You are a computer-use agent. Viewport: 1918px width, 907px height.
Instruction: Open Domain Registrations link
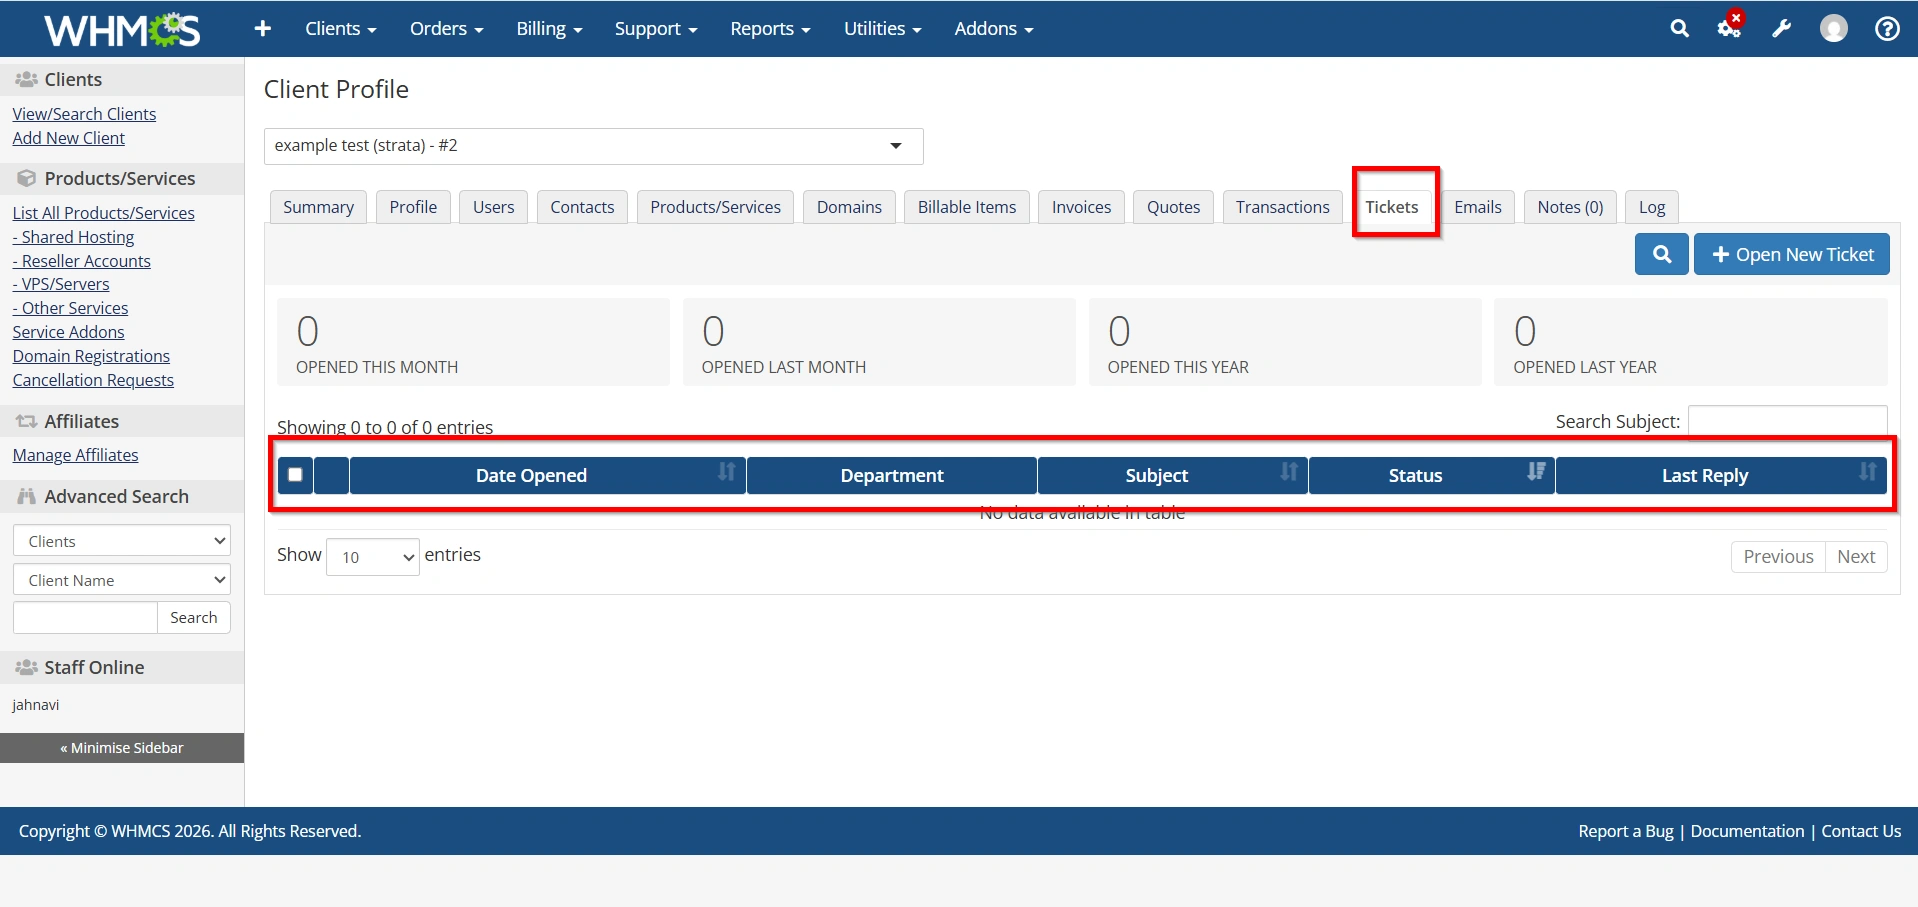(x=91, y=356)
